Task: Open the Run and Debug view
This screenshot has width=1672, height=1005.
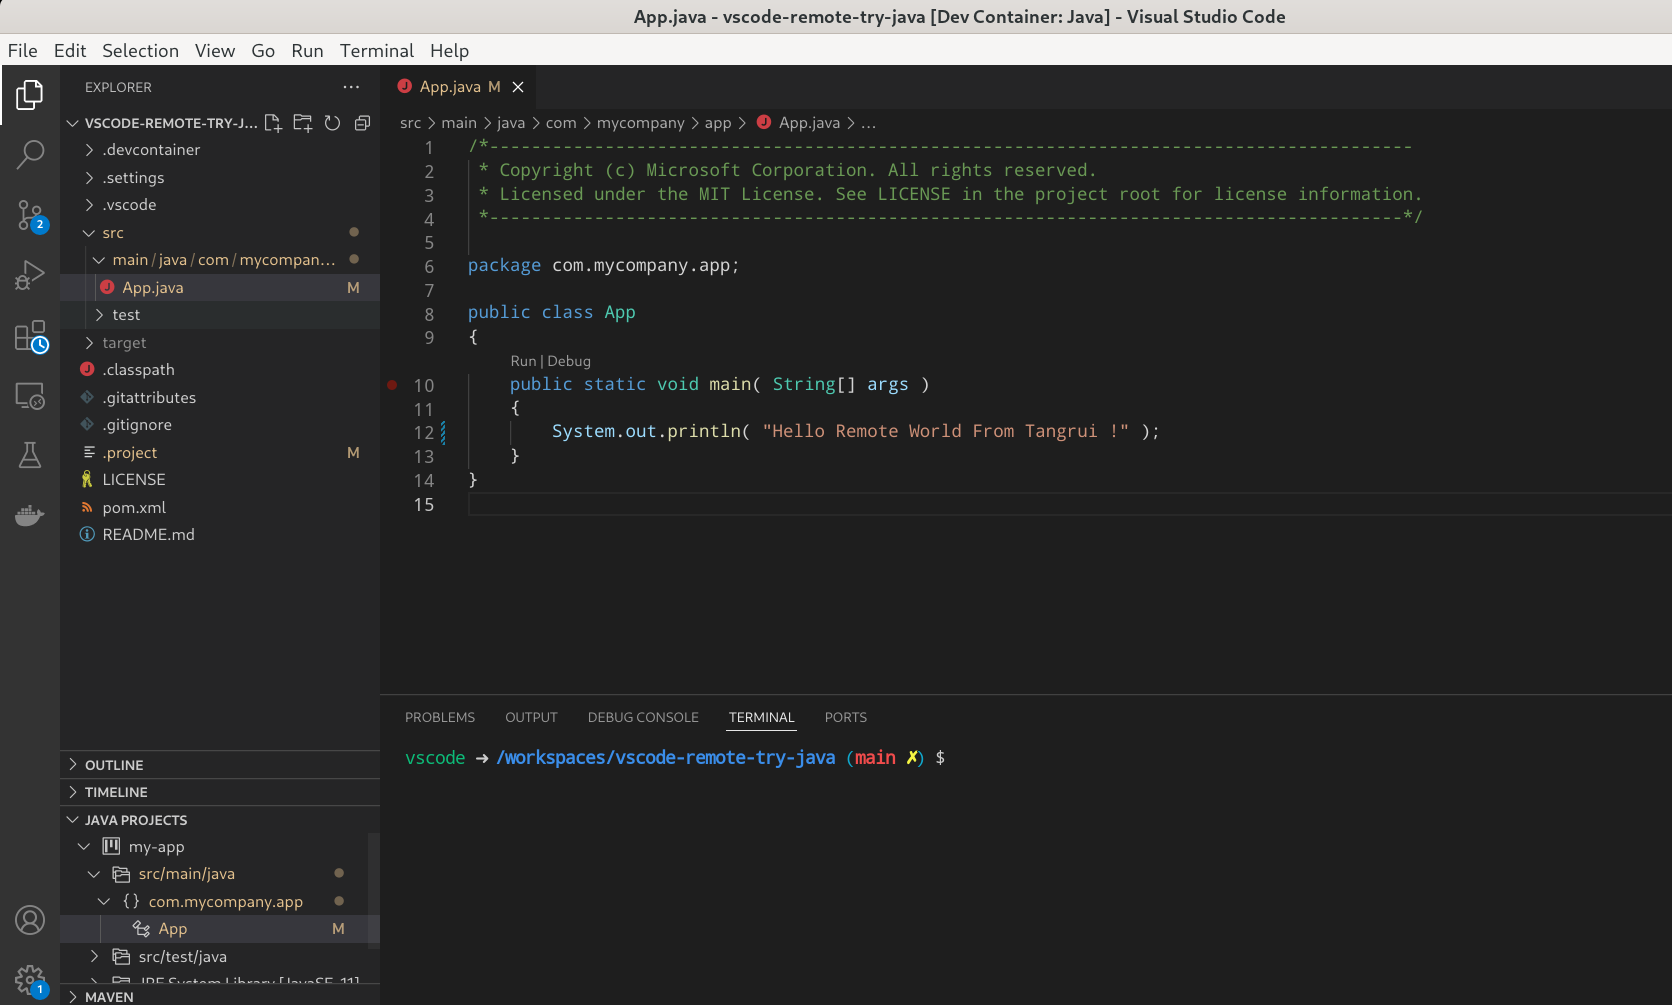Action: point(30,275)
